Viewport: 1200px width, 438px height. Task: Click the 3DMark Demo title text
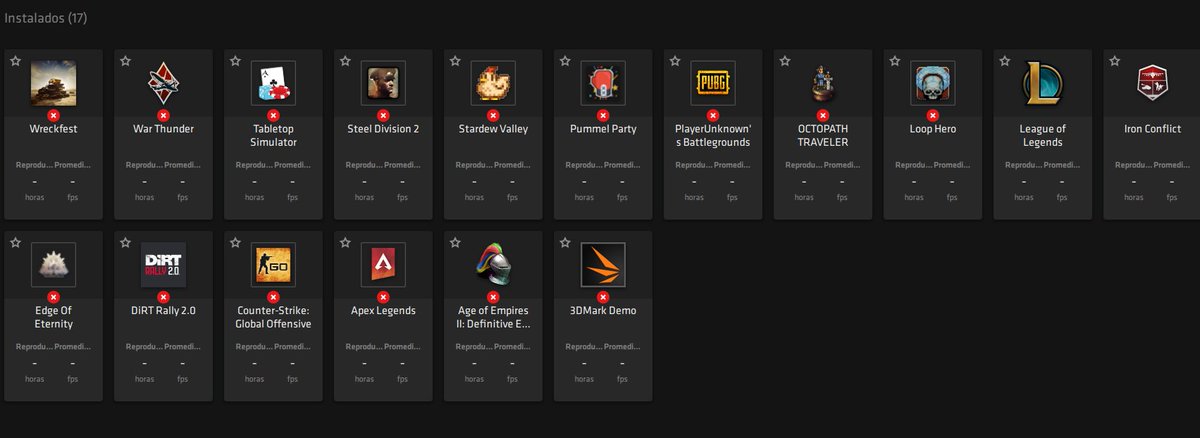(603, 311)
